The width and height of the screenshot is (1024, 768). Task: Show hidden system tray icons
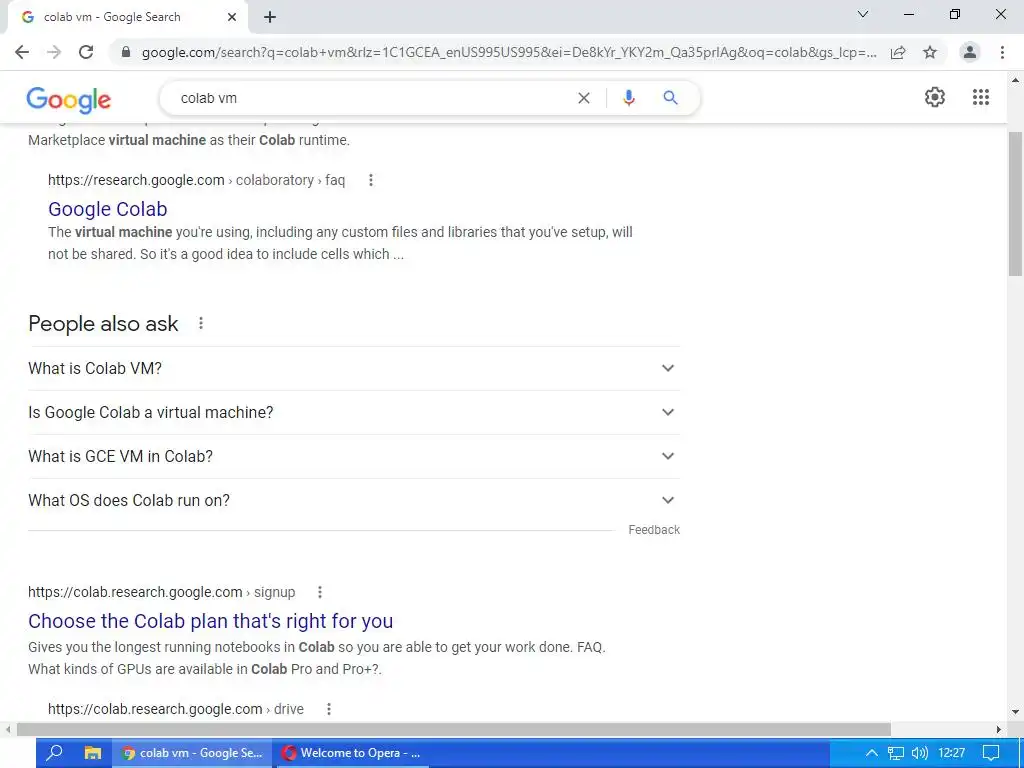click(871, 753)
